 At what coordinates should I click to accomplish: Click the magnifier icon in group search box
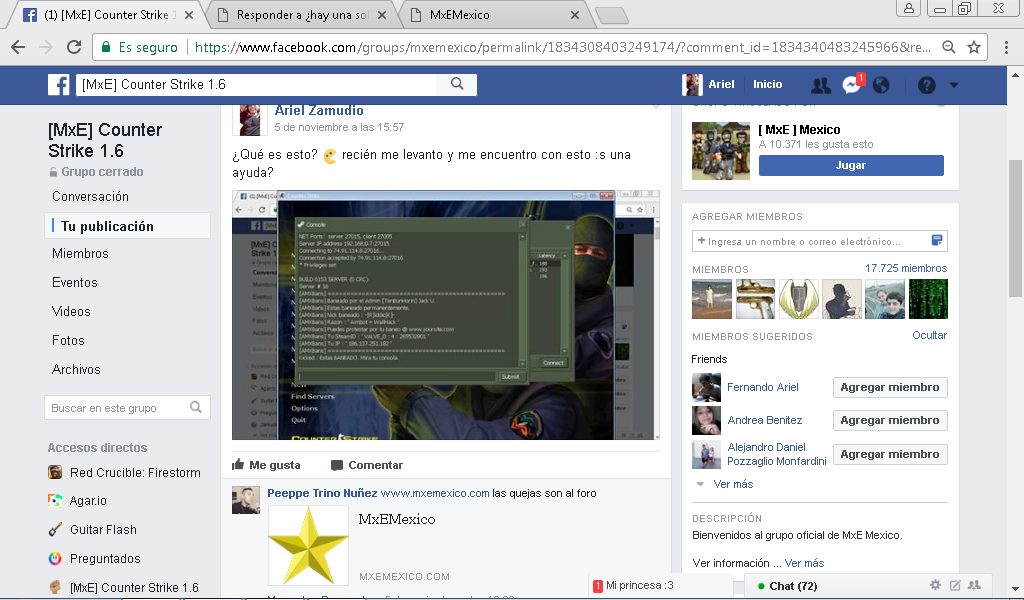pos(196,407)
